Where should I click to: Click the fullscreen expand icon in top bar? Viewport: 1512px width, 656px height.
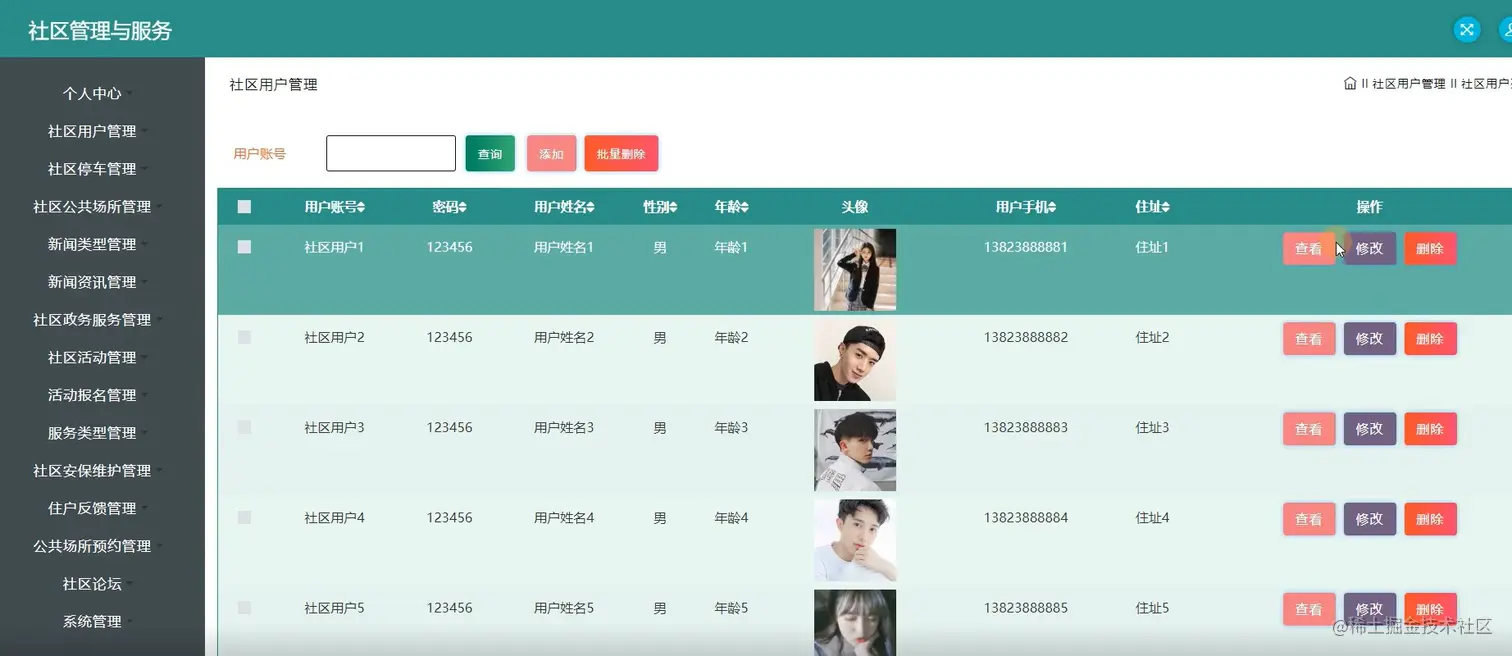1466,29
